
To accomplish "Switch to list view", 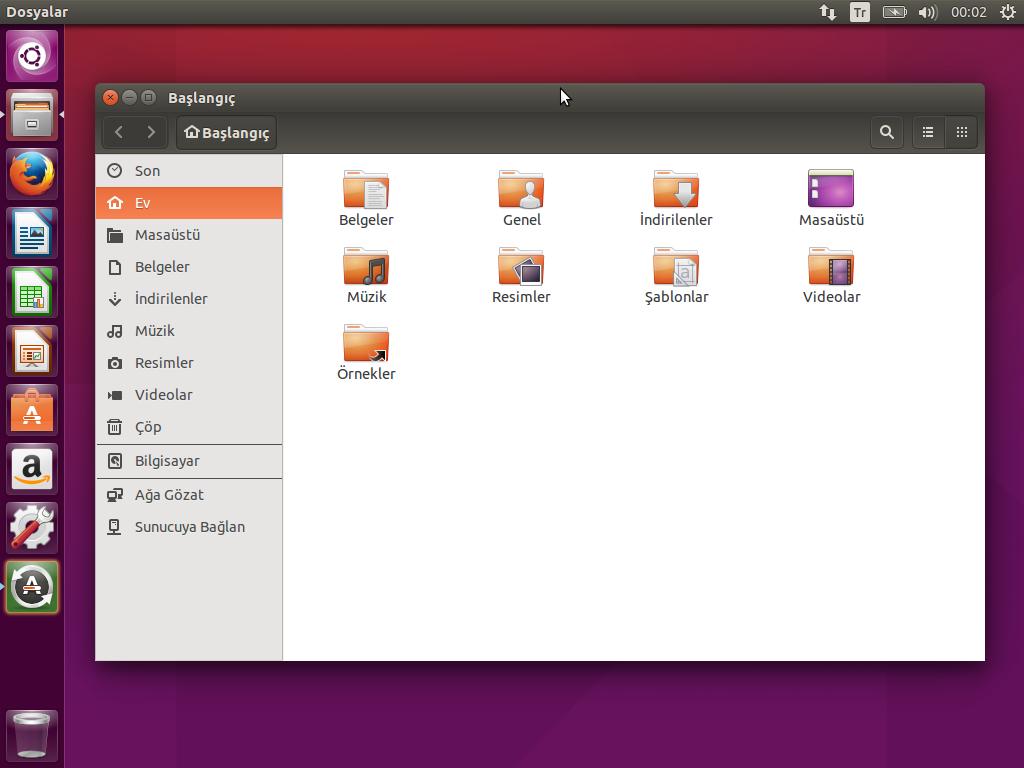I will pyautogui.click(x=927, y=131).
